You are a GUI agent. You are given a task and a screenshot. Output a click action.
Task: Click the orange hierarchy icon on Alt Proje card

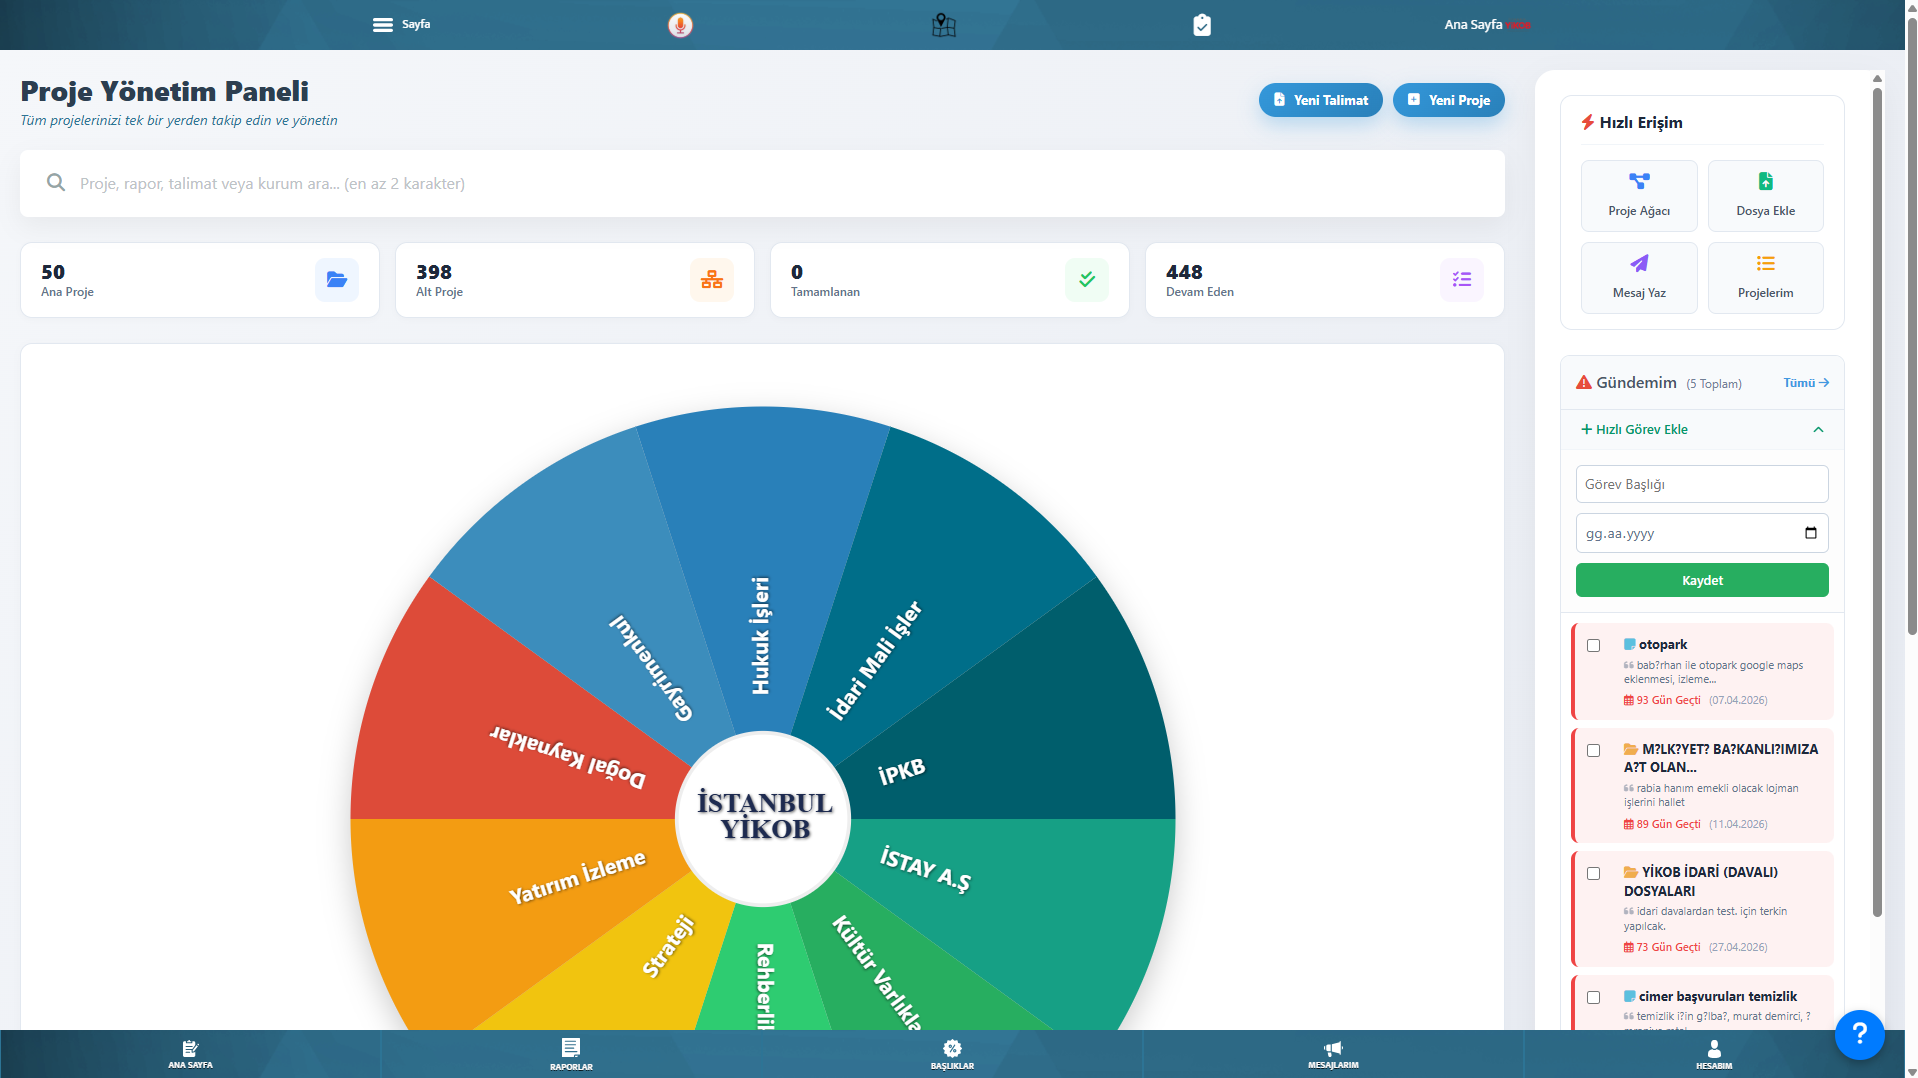click(712, 280)
